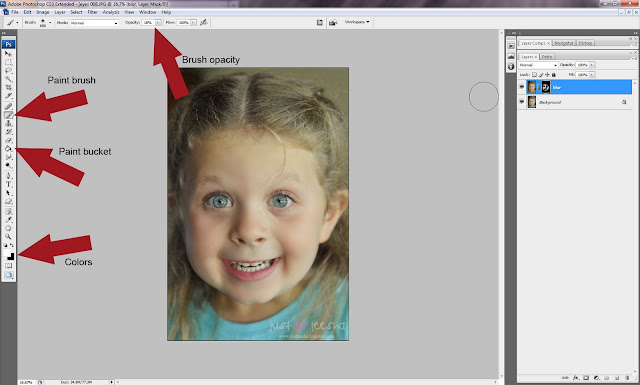
Task: Toggle link between blur layer and mask
Action: (539, 87)
